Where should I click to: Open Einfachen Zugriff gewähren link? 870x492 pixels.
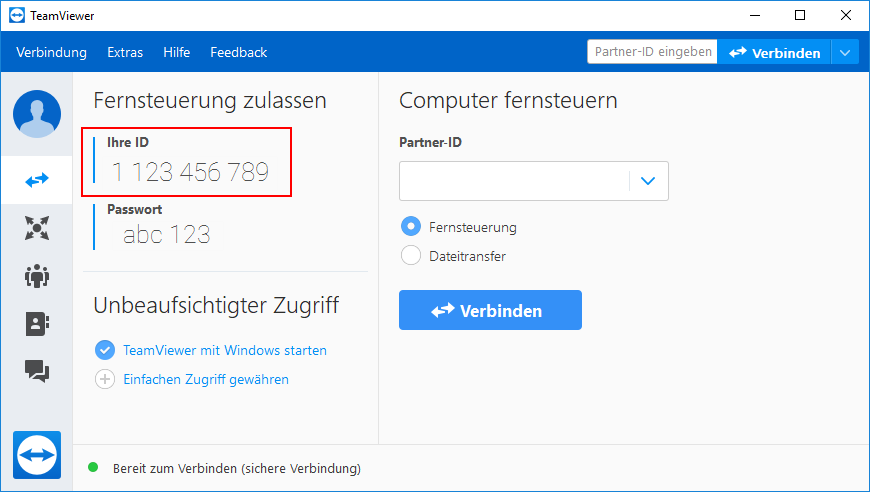pos(206,379)
